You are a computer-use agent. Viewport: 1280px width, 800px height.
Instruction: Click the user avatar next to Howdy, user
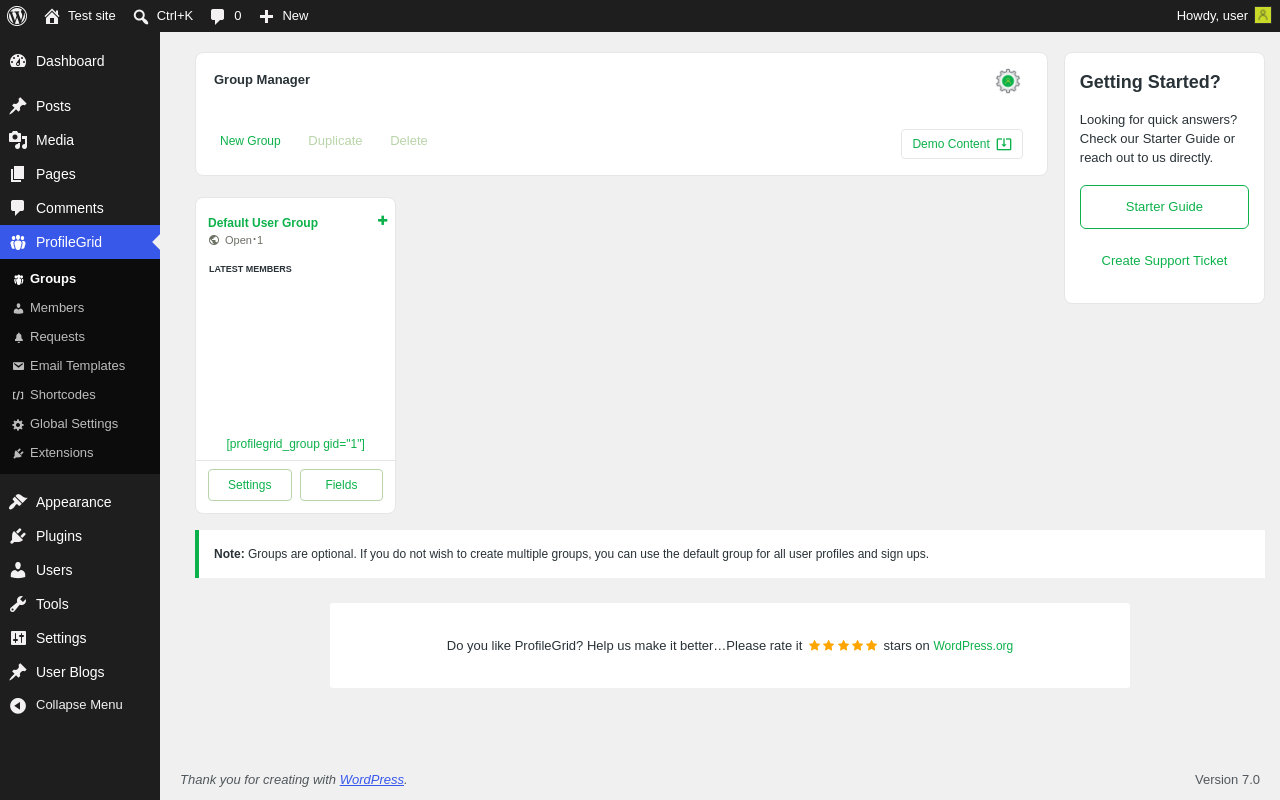pos(1263,15)
